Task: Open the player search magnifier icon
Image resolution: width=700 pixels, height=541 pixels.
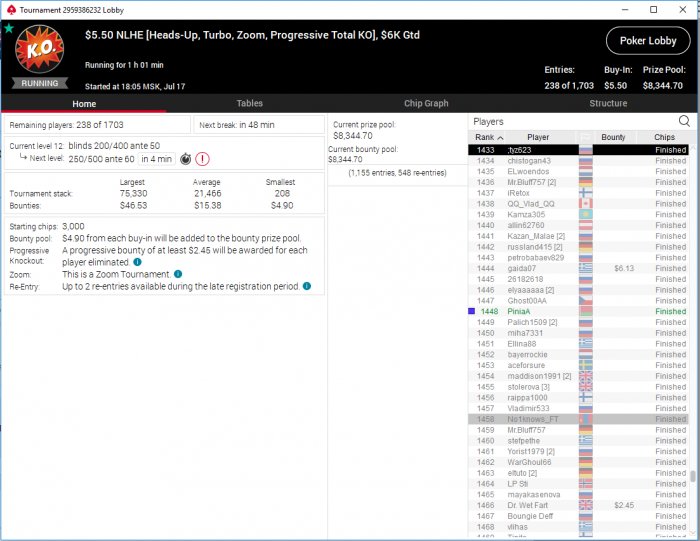Action: point(684,121)
